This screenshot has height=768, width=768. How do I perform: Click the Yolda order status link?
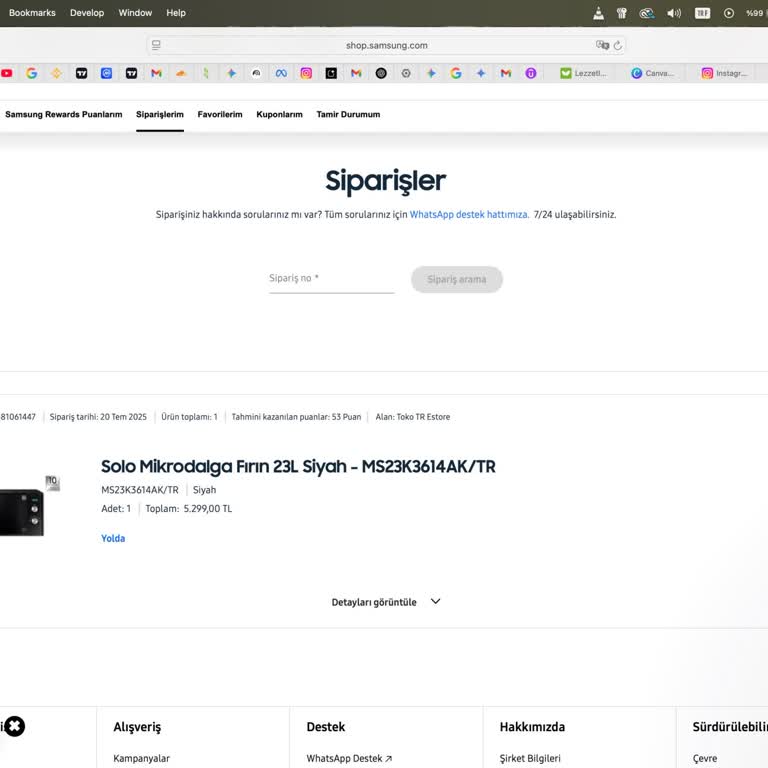[113, 538]
